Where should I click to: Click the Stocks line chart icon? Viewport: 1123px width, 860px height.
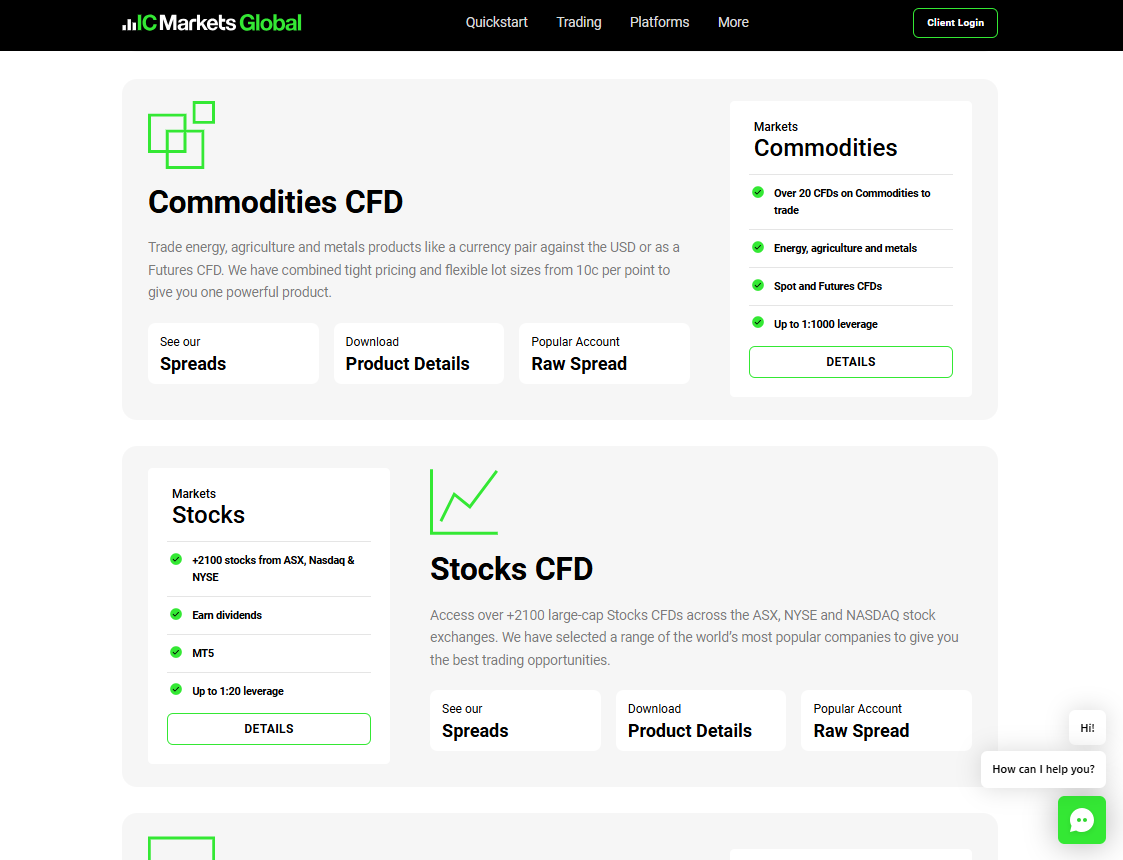click(464, 502)
